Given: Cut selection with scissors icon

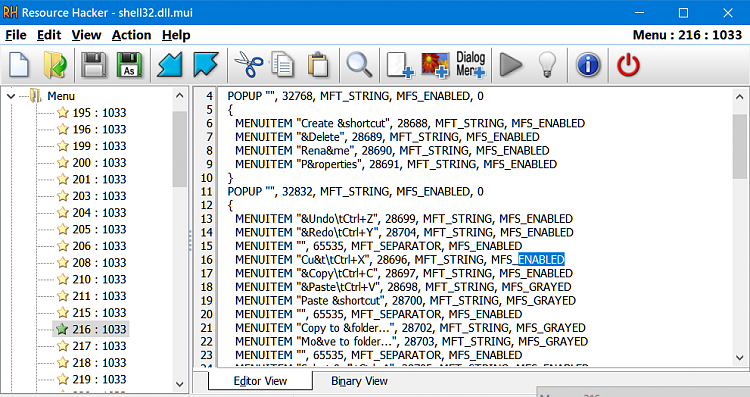Looking at the screenshot, I should 248,65.
